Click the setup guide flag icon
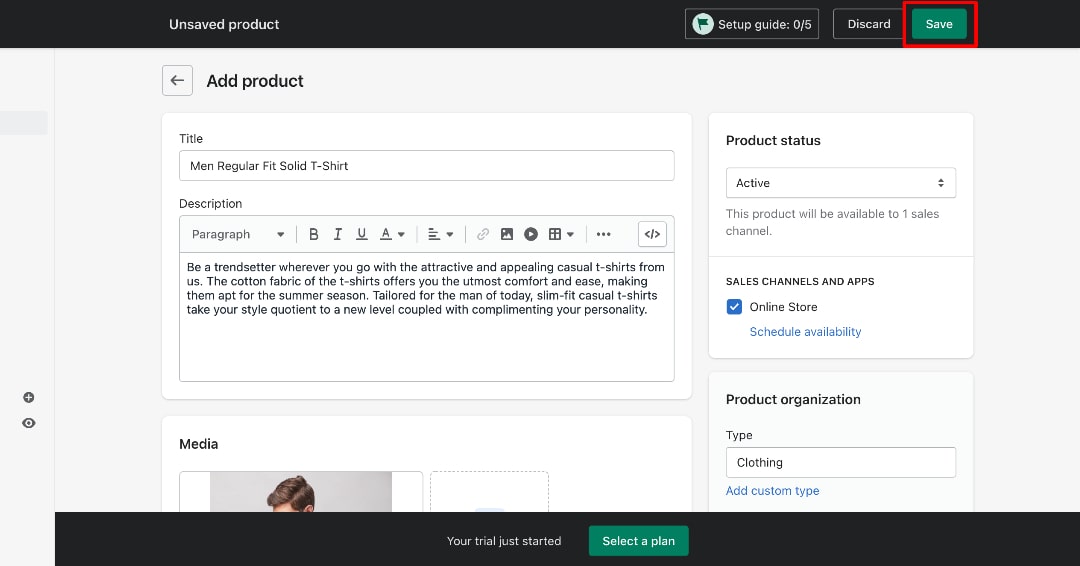This screenshot has height=566, width=1080. (703, 24)
